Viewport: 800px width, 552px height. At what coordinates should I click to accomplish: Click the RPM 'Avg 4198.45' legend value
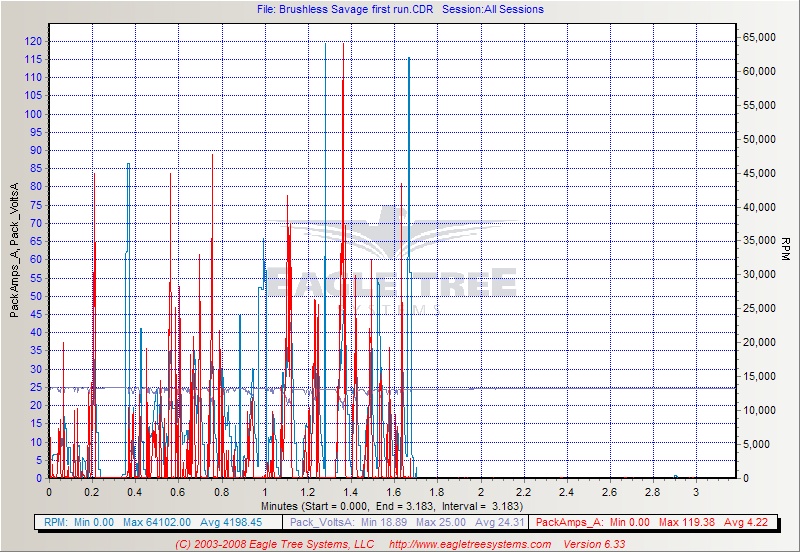click(231, 522)
